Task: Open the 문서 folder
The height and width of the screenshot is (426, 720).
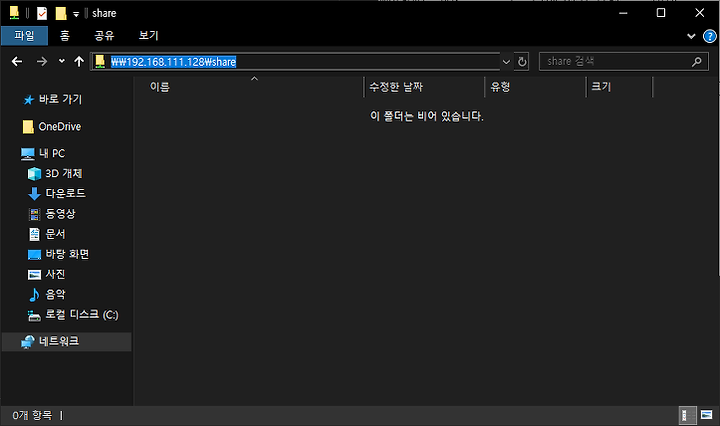Action: coord(55,234)
